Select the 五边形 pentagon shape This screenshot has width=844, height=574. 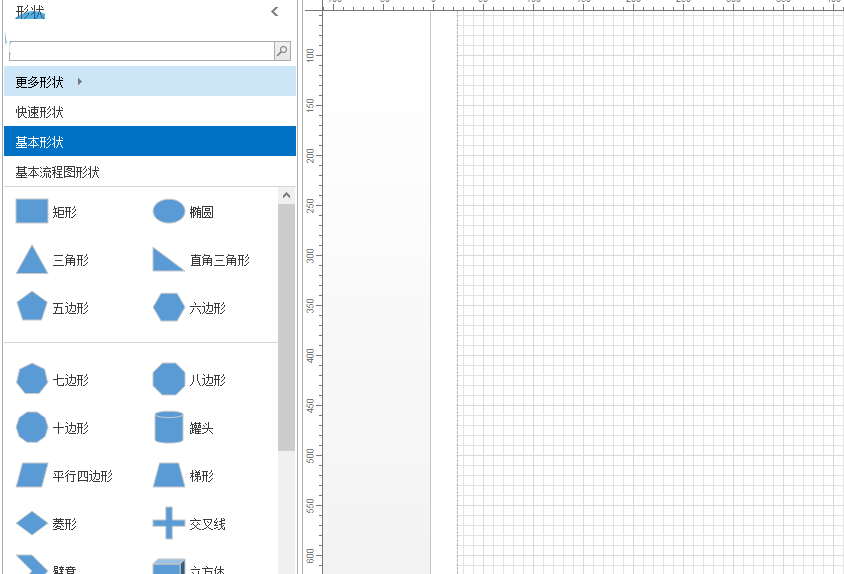click(32, 308)
